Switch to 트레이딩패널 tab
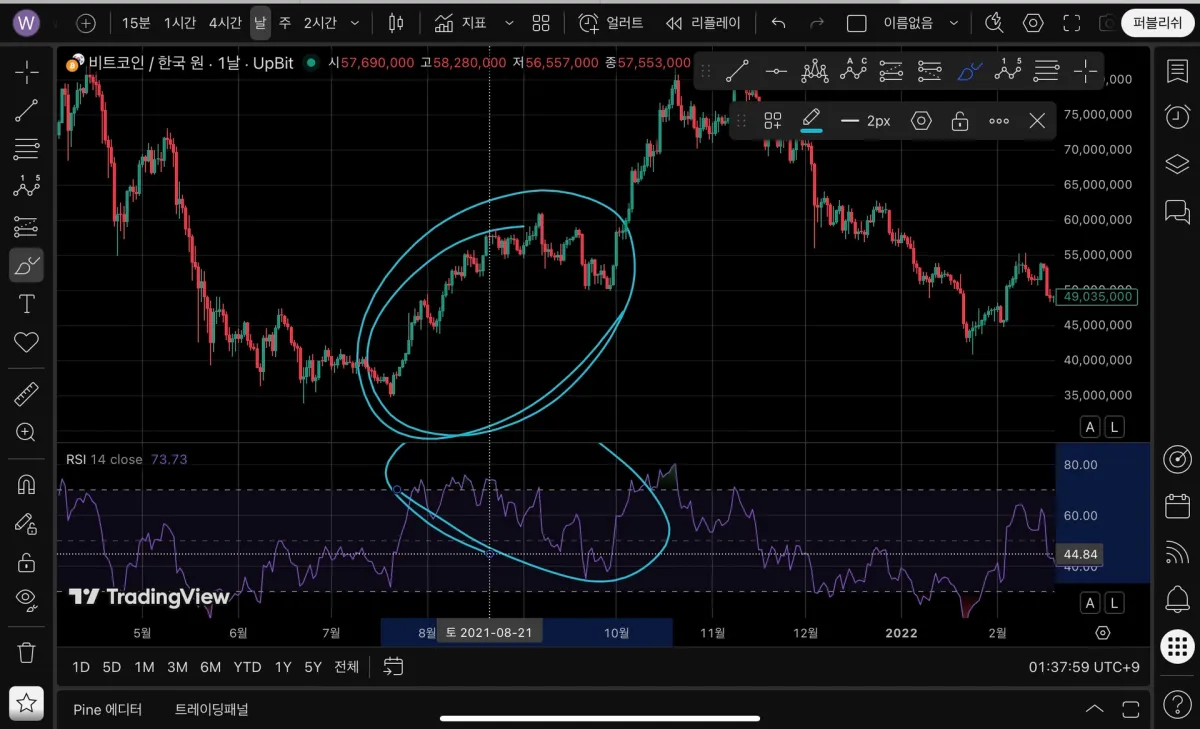 211,709
